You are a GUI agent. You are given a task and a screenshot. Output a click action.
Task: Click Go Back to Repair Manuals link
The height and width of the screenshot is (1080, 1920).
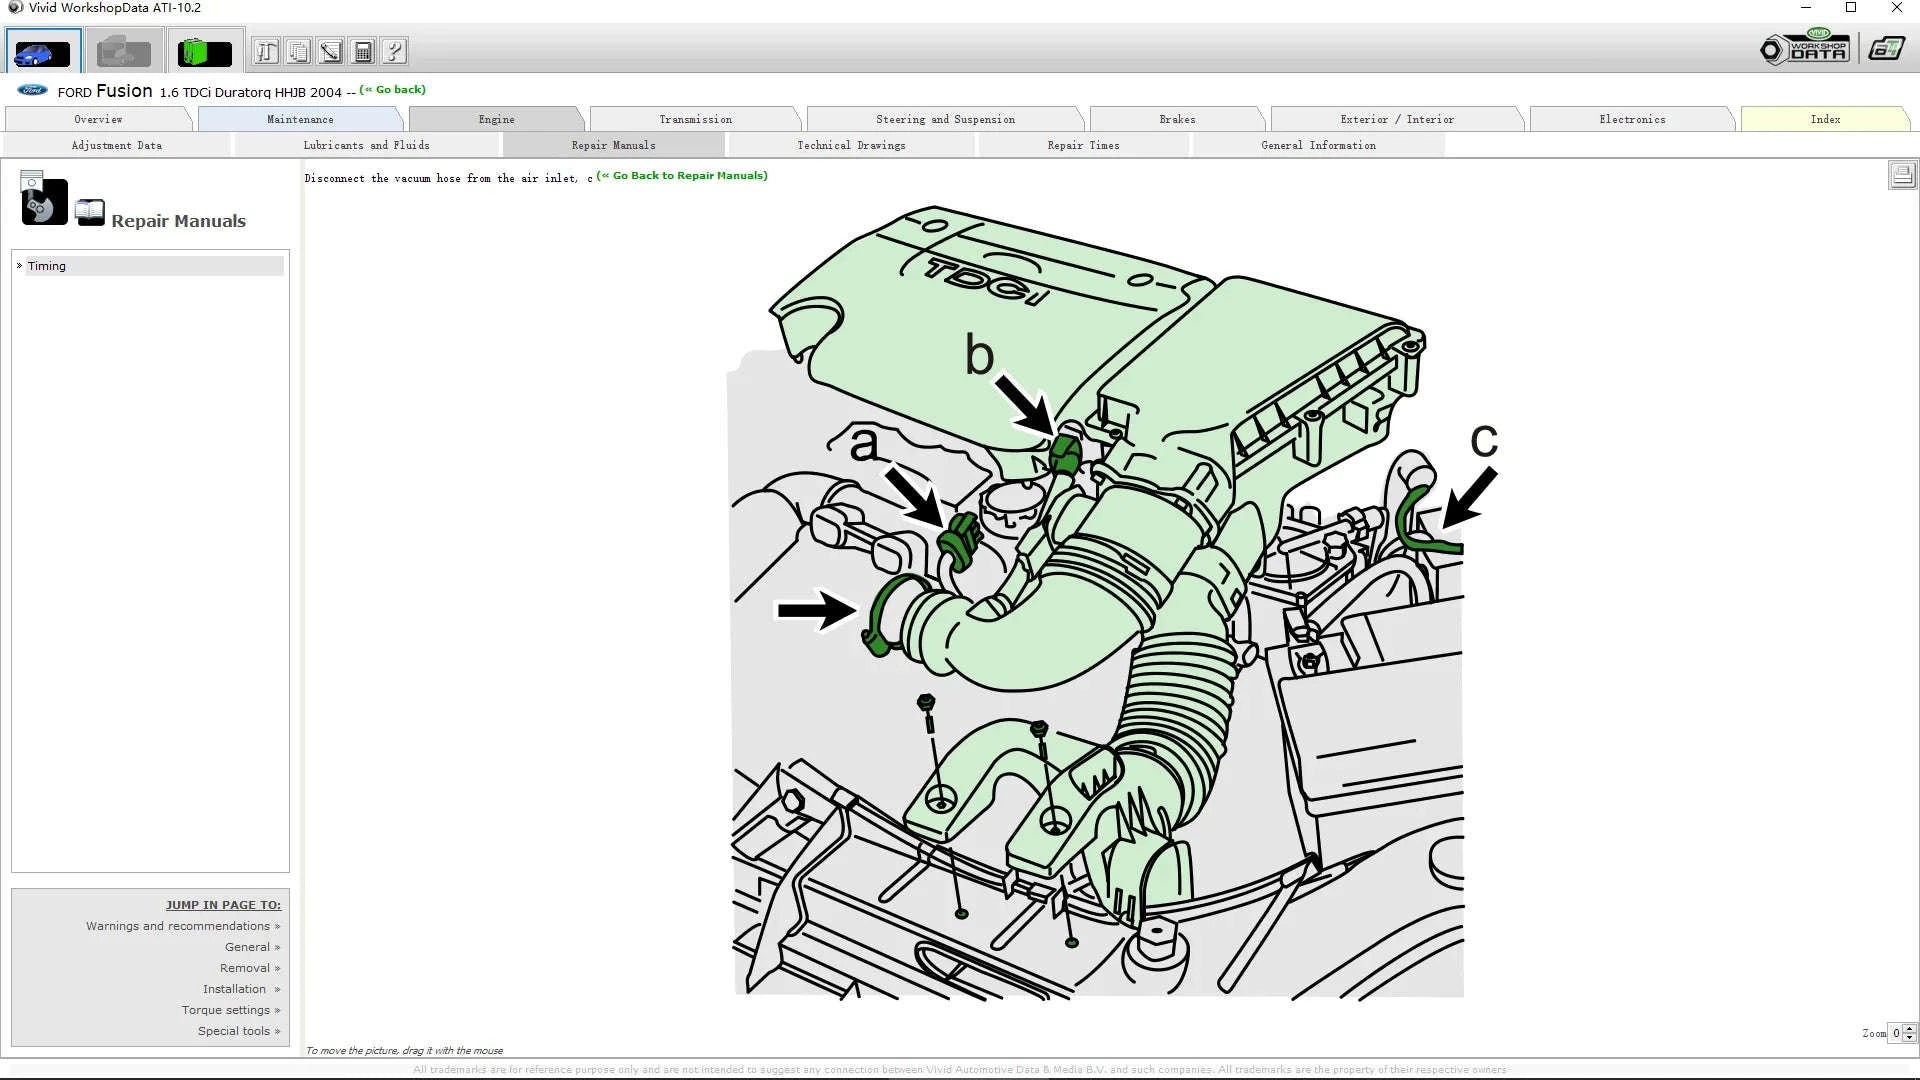(x=683, y=175)
